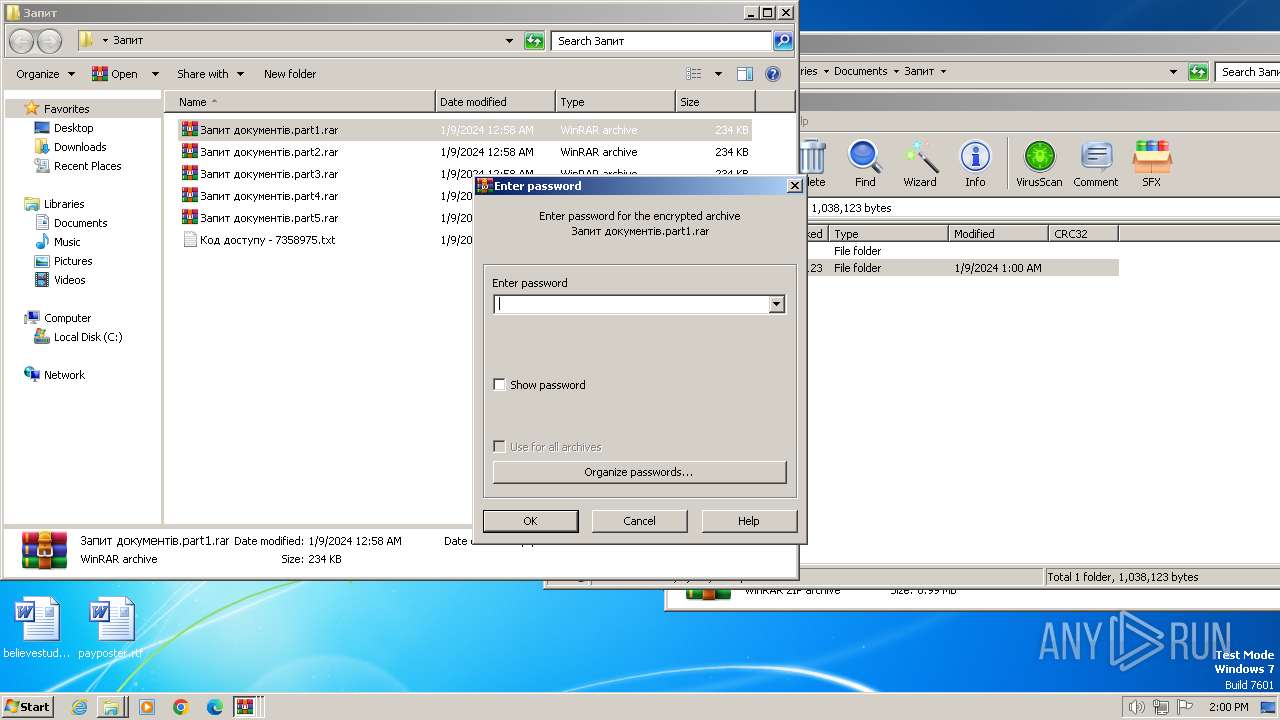Click the Explorer Forward navigation button
Image resolution: width=1280 pixels, height=720 pixels.
coord(49,41)
